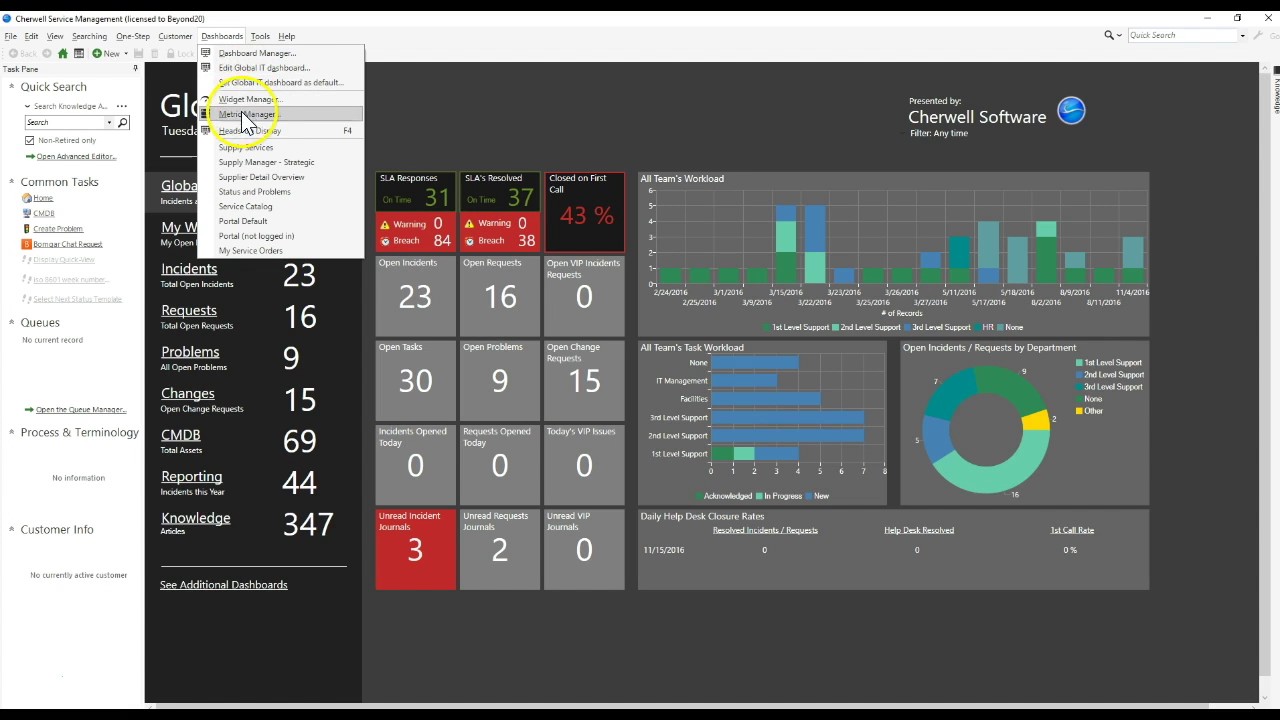The width and height of the screenshot is (1280, 720).
Task: Open the Searching menu
Action: click(89, 36)
